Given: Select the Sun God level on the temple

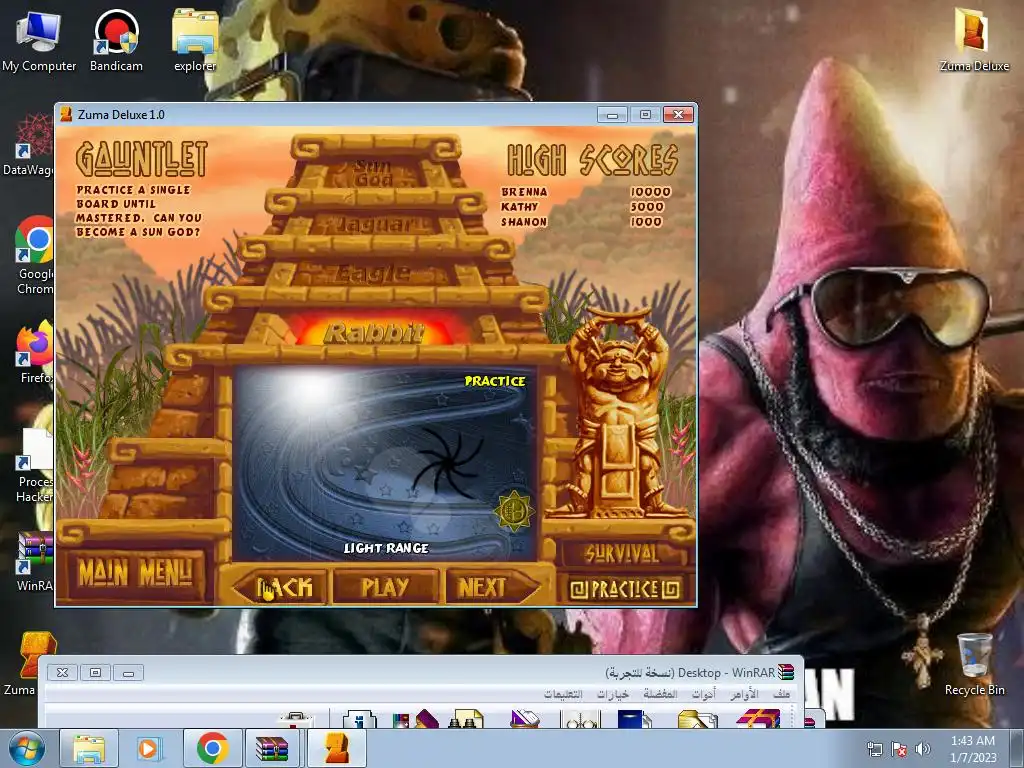Looking at the screenshot, I should 374,172.
